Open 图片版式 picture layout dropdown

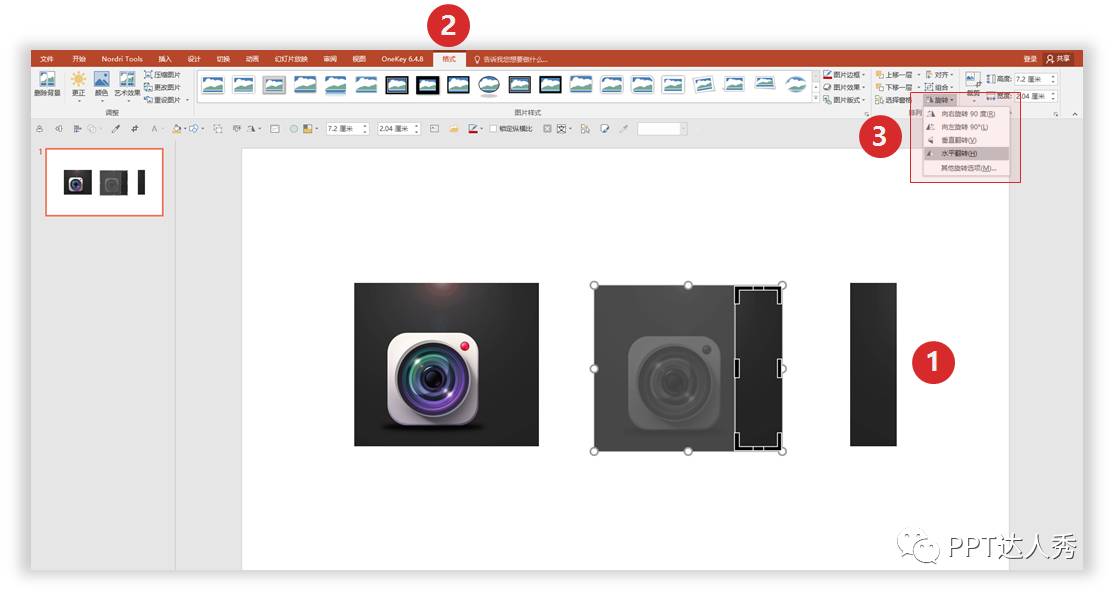click(845, 100)
